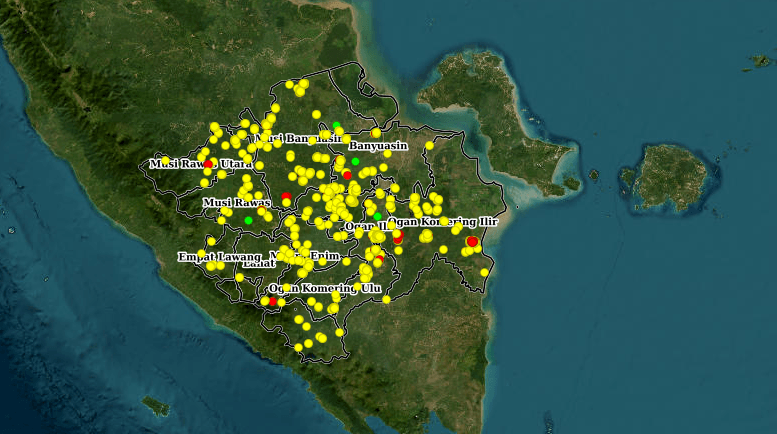Click green marker above Musi Banyuasin label
Screen dimensions: 777x434
click(336, 125)
